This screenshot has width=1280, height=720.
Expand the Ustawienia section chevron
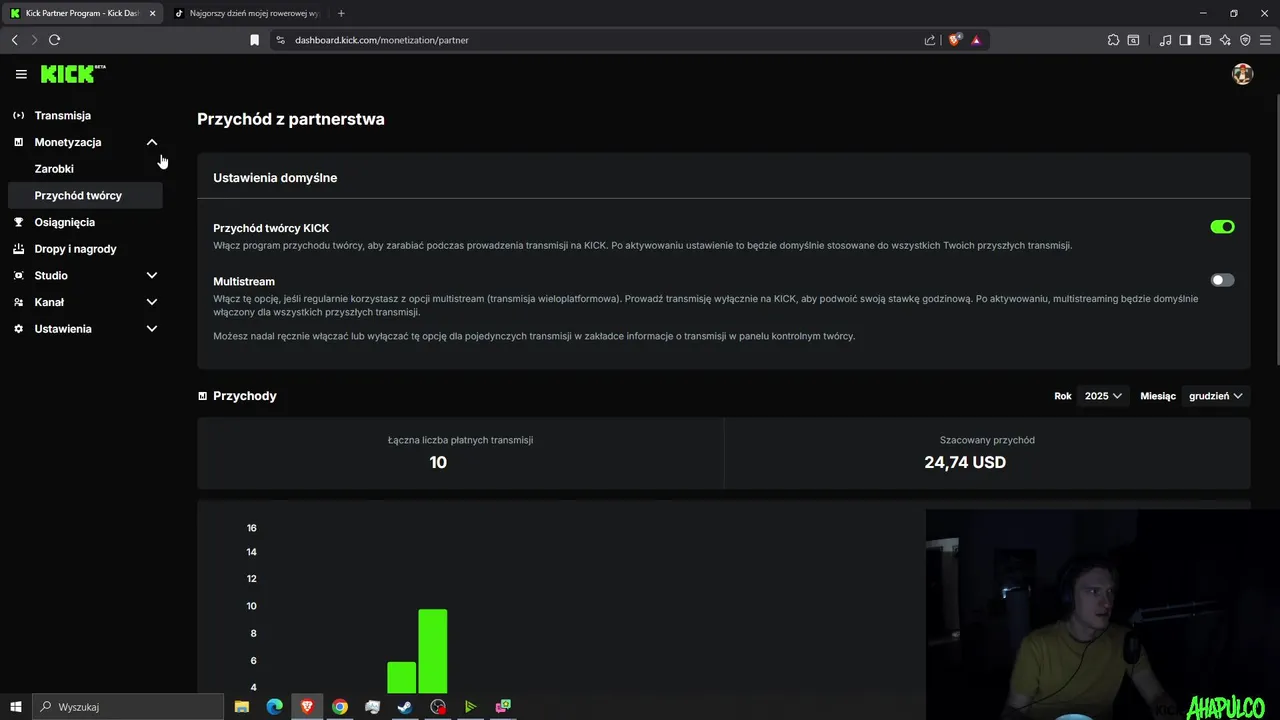[152, 329]
